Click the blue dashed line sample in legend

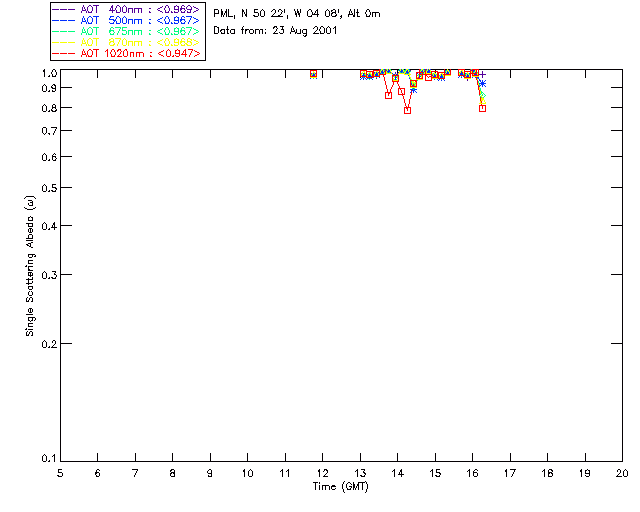(64, 20)
